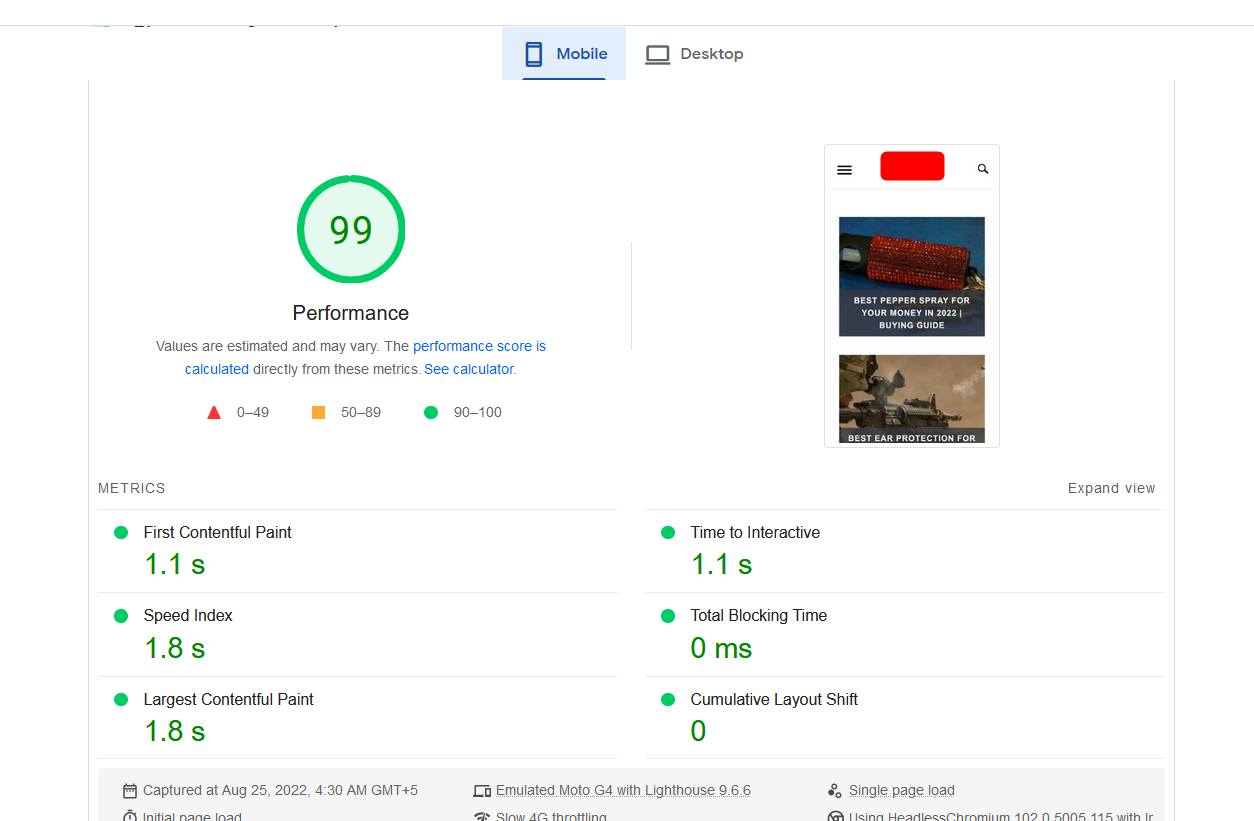This screenshot has width=1254, height=821.
Task: Click the single page load icon
Action: click(x=835, y=790)
